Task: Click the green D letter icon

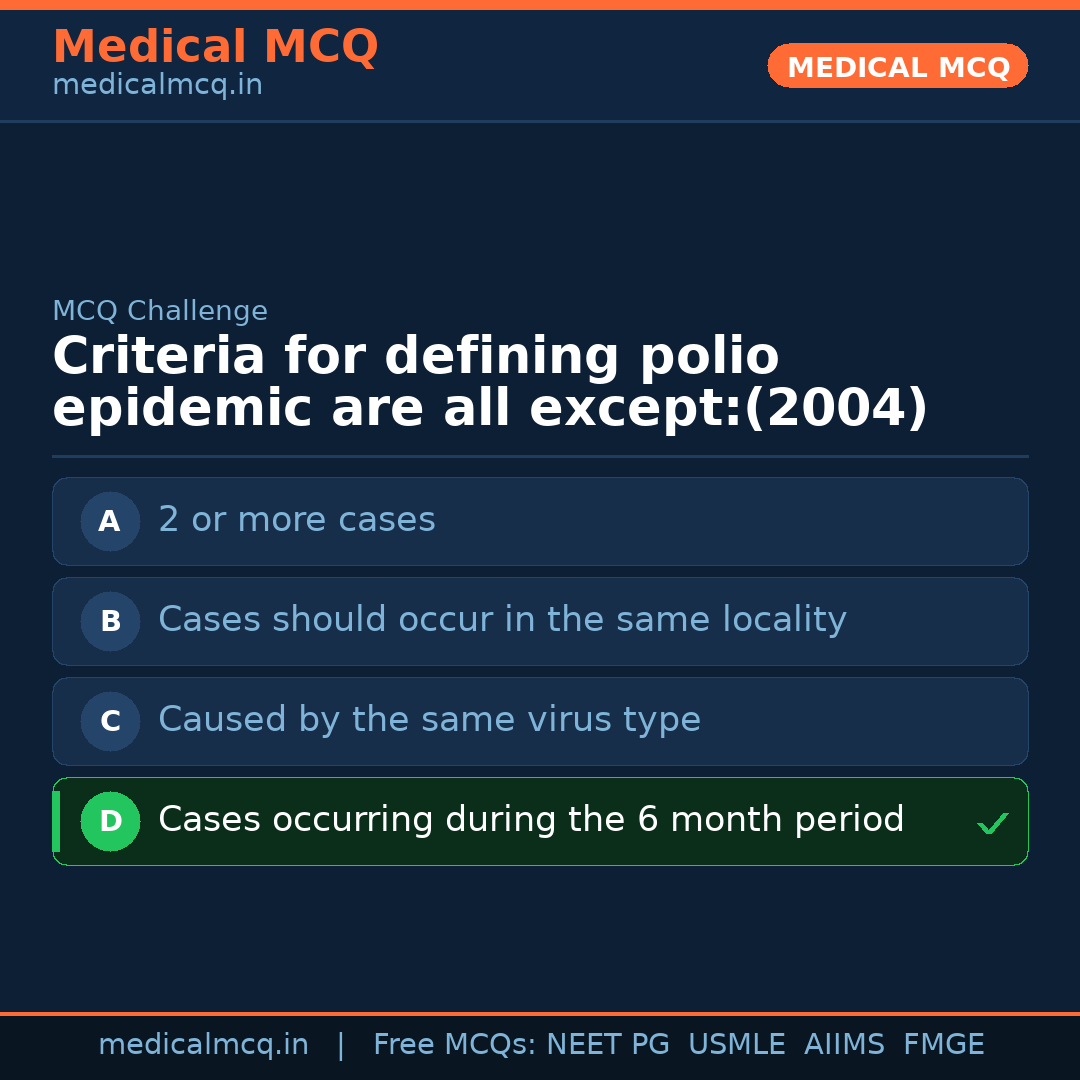Action: point(110,821)
